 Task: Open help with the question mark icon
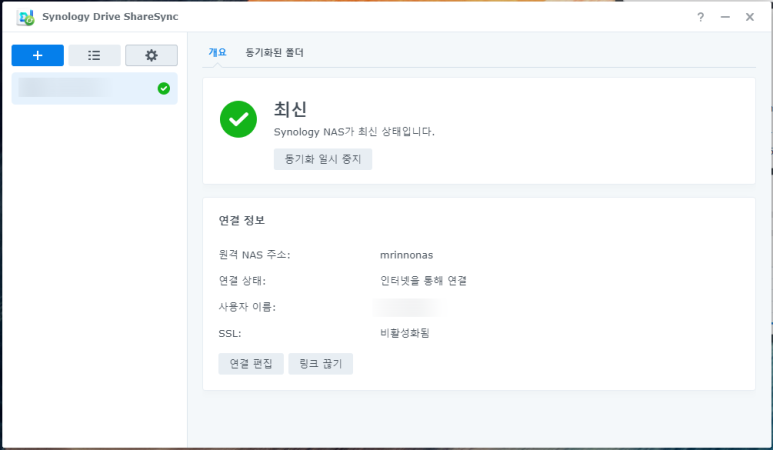(x=701, y=17)
